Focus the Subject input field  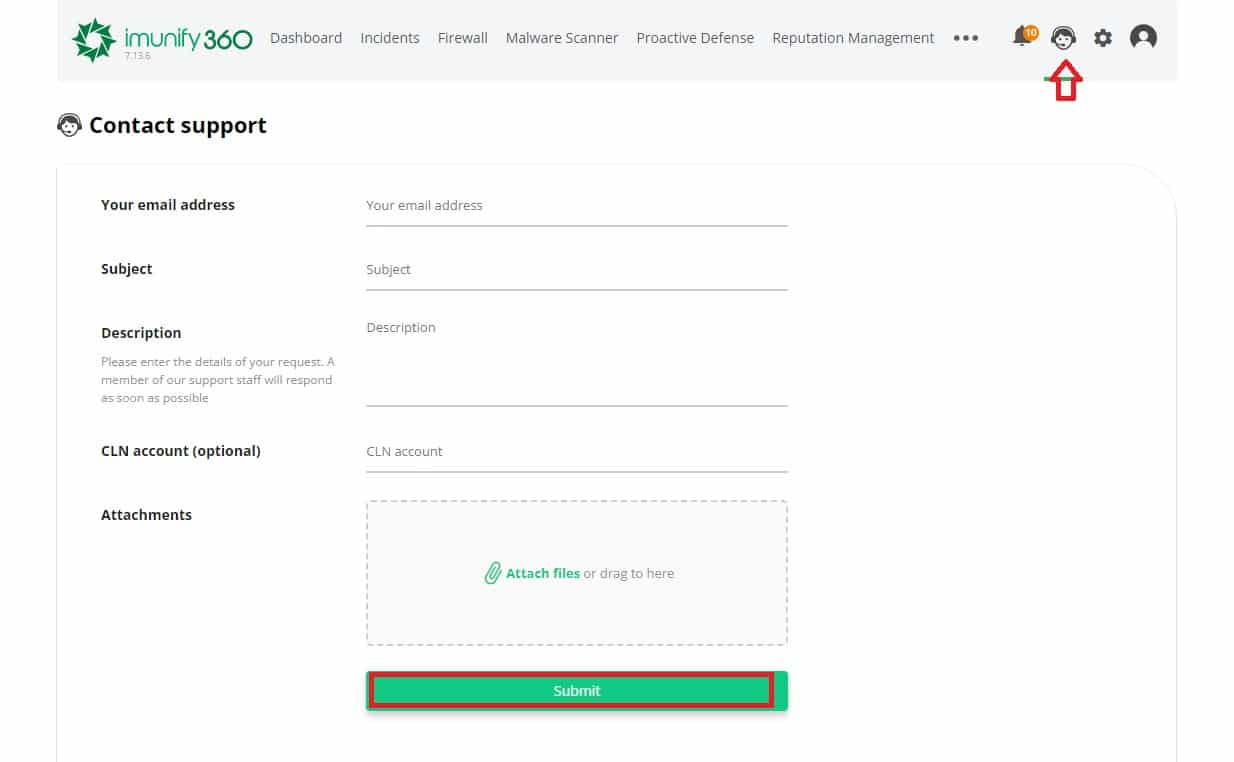click(x=577, y=270)
